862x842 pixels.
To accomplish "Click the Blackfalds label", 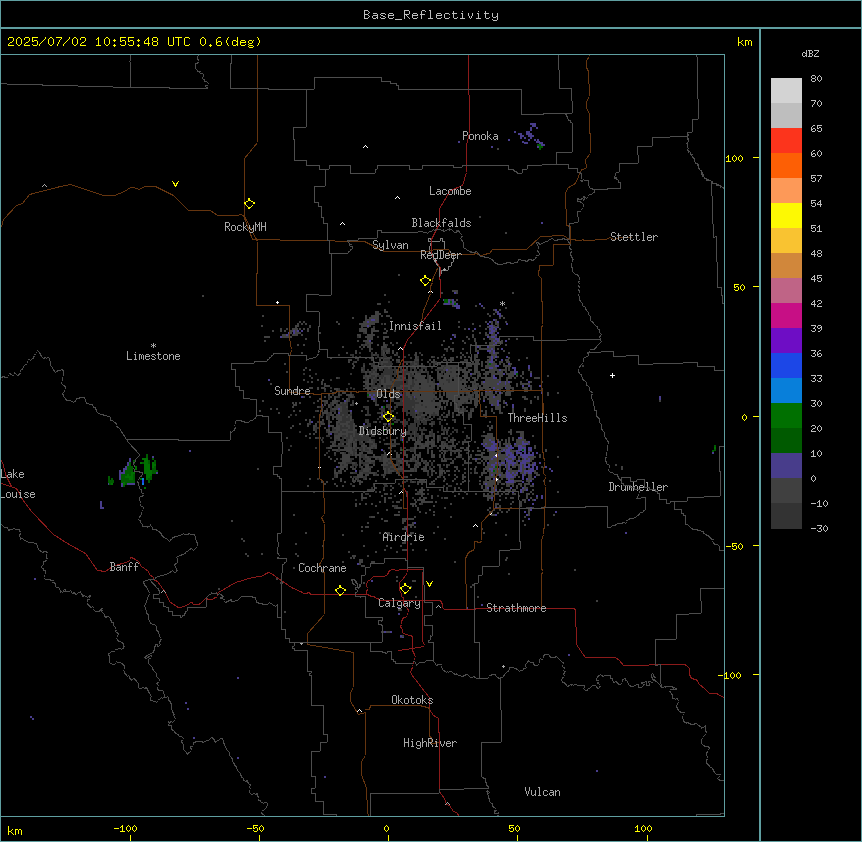I will click(441, 223).
